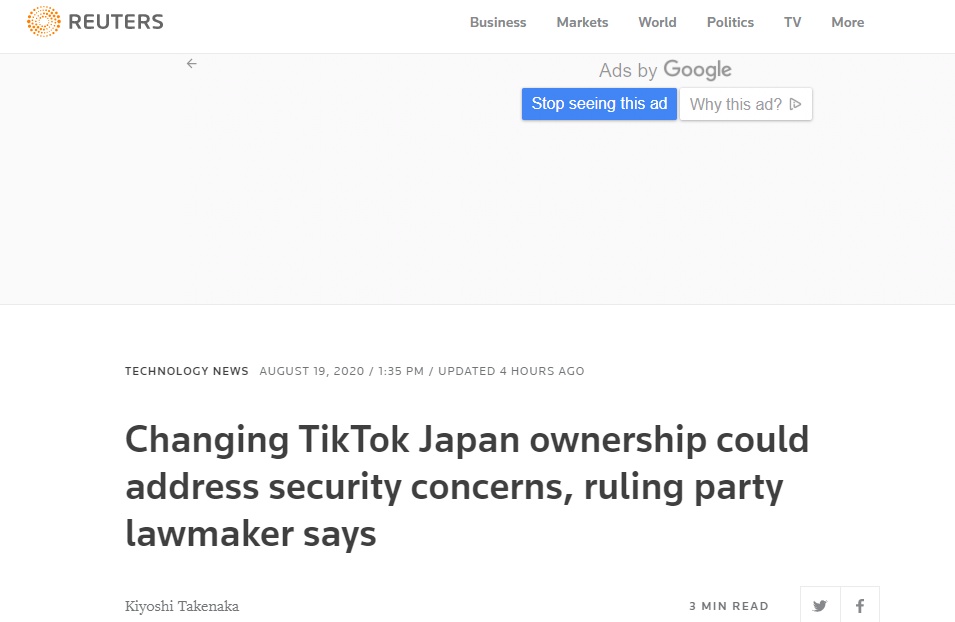This screenshot has height=622, width=955.
Task: Open the World section
Action: (x=657, y=22)
